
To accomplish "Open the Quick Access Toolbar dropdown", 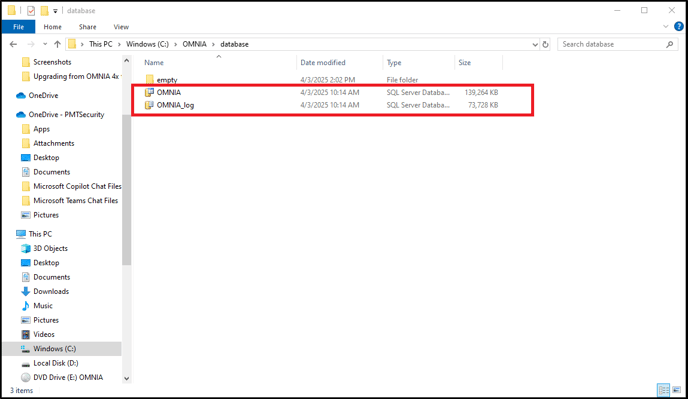I will pos(55,11).
